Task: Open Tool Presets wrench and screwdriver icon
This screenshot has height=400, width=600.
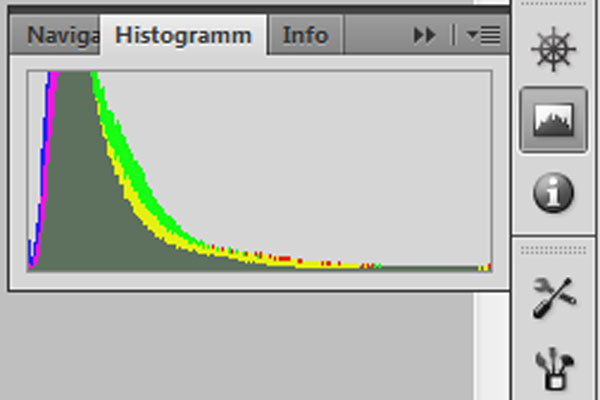Action: click(x=554, y=297)
